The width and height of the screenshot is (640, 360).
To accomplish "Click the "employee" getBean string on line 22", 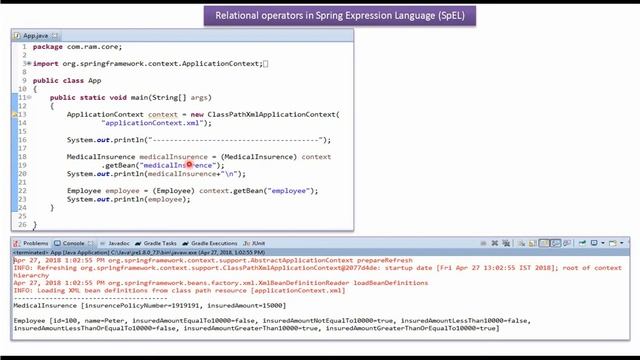I will [x=289, y=191].
